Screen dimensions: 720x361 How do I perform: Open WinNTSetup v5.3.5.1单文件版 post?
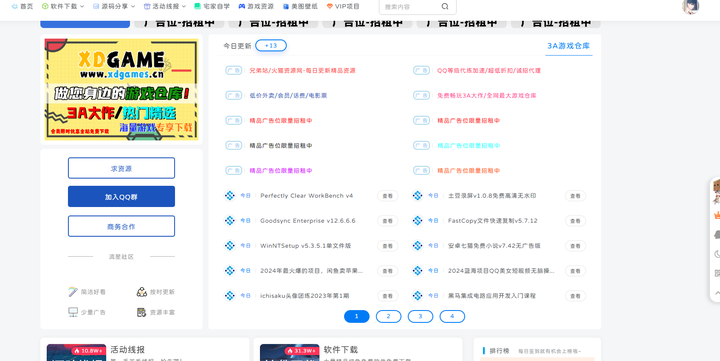305,246
